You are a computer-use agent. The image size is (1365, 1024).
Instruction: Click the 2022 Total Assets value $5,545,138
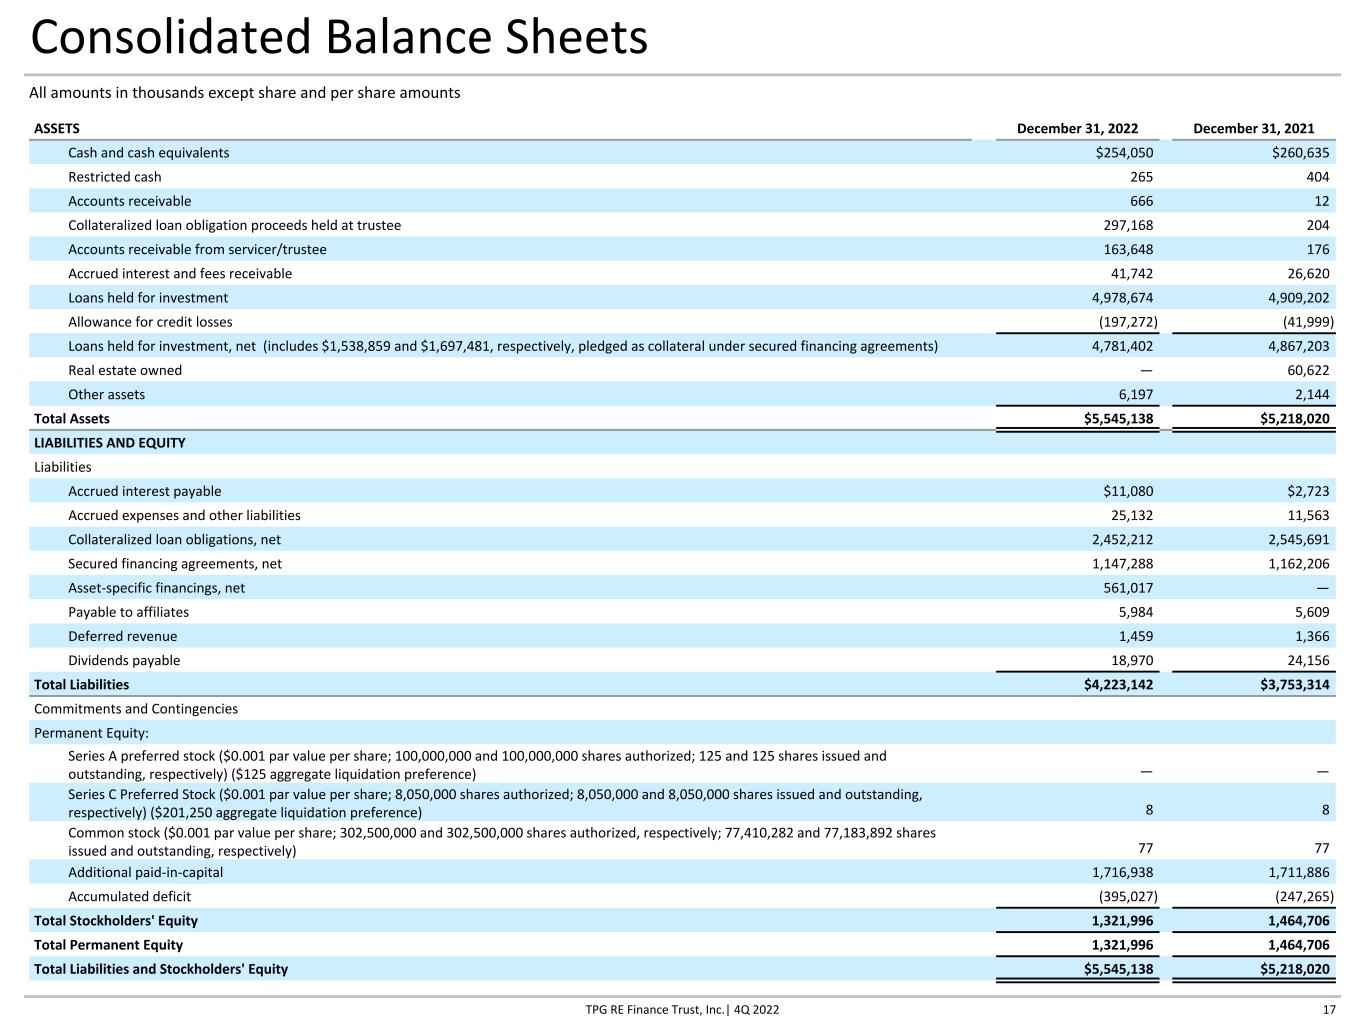[x=1118, y=419]
